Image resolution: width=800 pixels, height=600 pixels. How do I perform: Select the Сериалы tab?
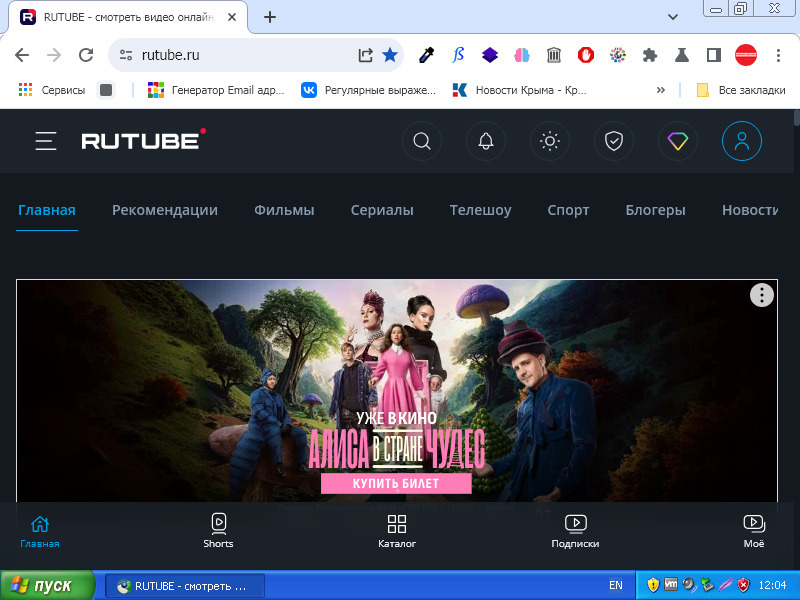[x=382, y=210]
